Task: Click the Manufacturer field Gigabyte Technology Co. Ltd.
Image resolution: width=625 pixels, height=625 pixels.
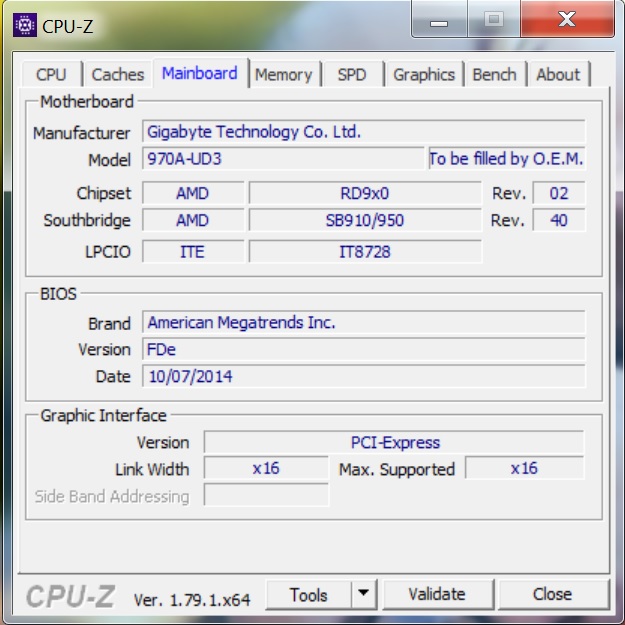Action: [x=364, y=132]
